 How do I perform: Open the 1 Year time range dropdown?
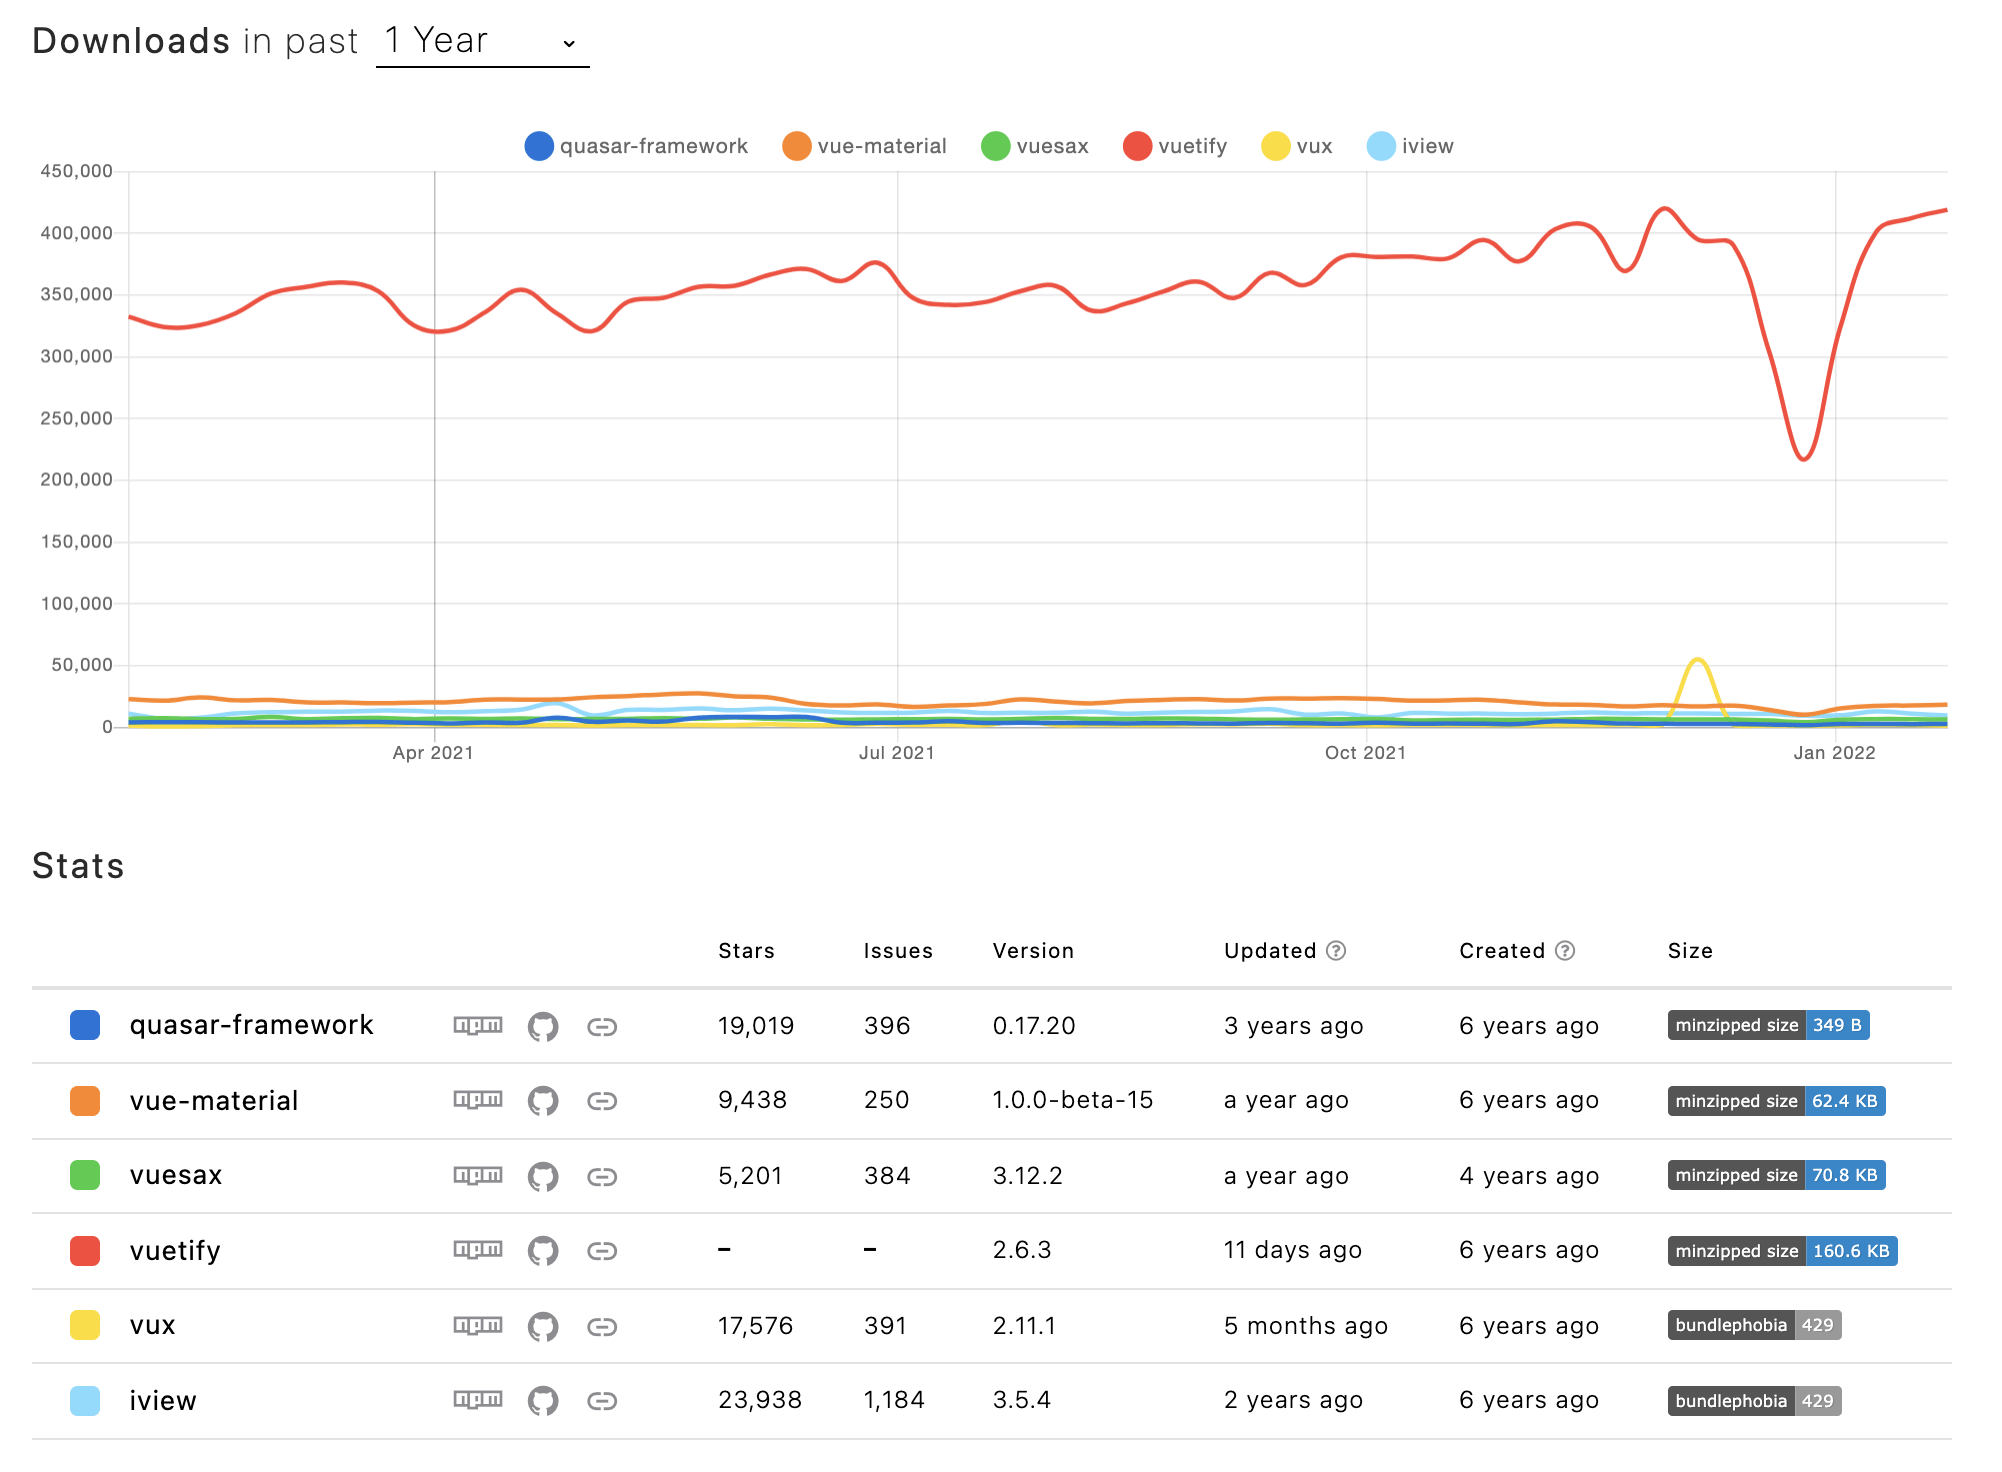coord(482,42)
